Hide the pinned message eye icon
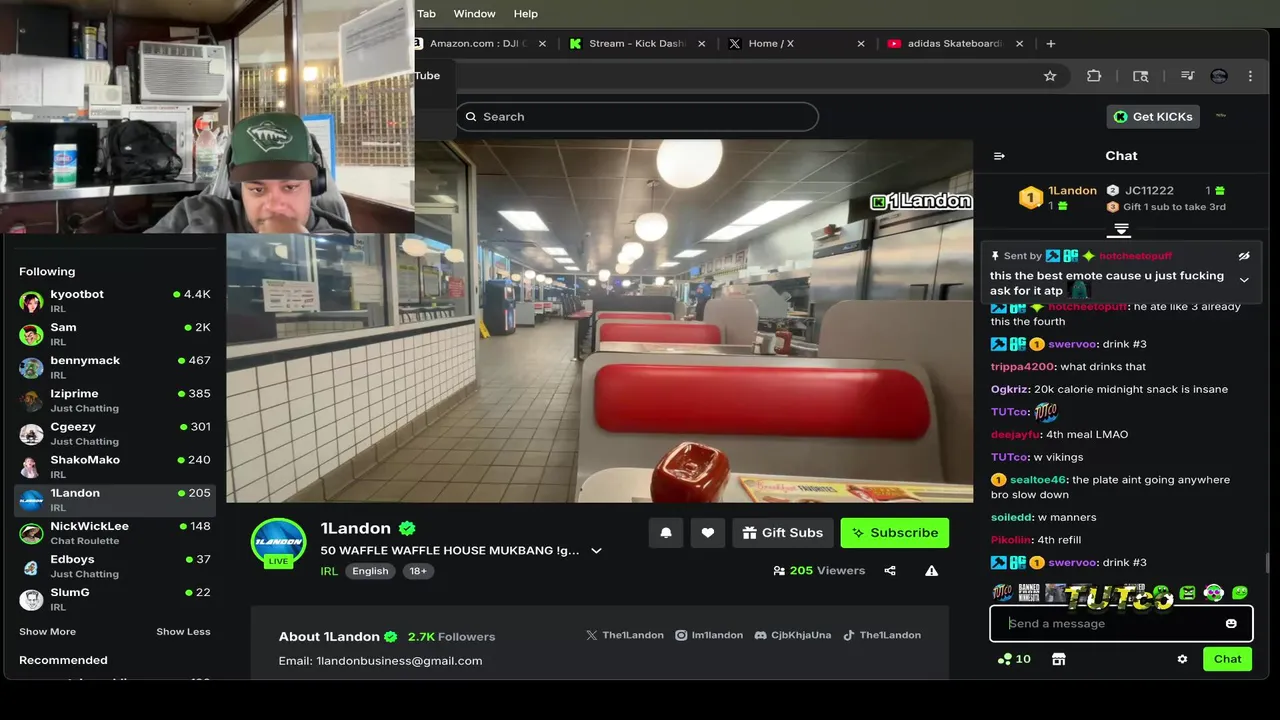This screenshot has width=1280, height=720. (x=1244, y=256)
